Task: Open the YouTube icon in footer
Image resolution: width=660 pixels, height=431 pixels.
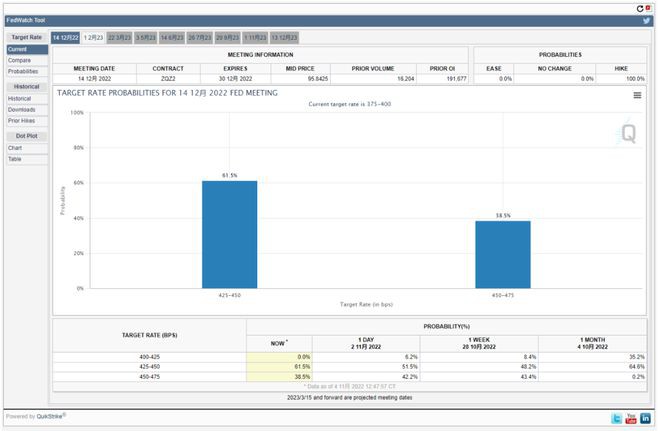Action: coord(631,417)
